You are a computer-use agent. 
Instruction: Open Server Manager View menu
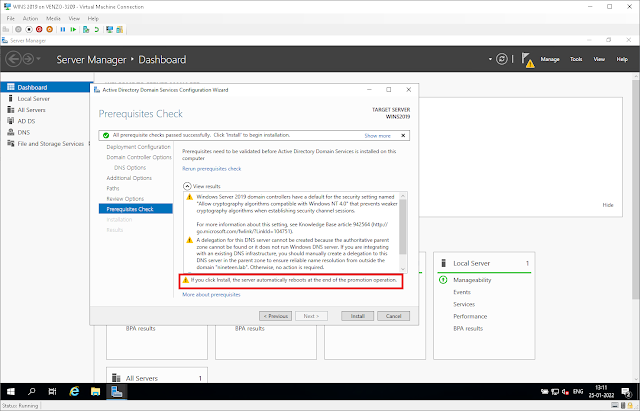[x=599, y=59]
